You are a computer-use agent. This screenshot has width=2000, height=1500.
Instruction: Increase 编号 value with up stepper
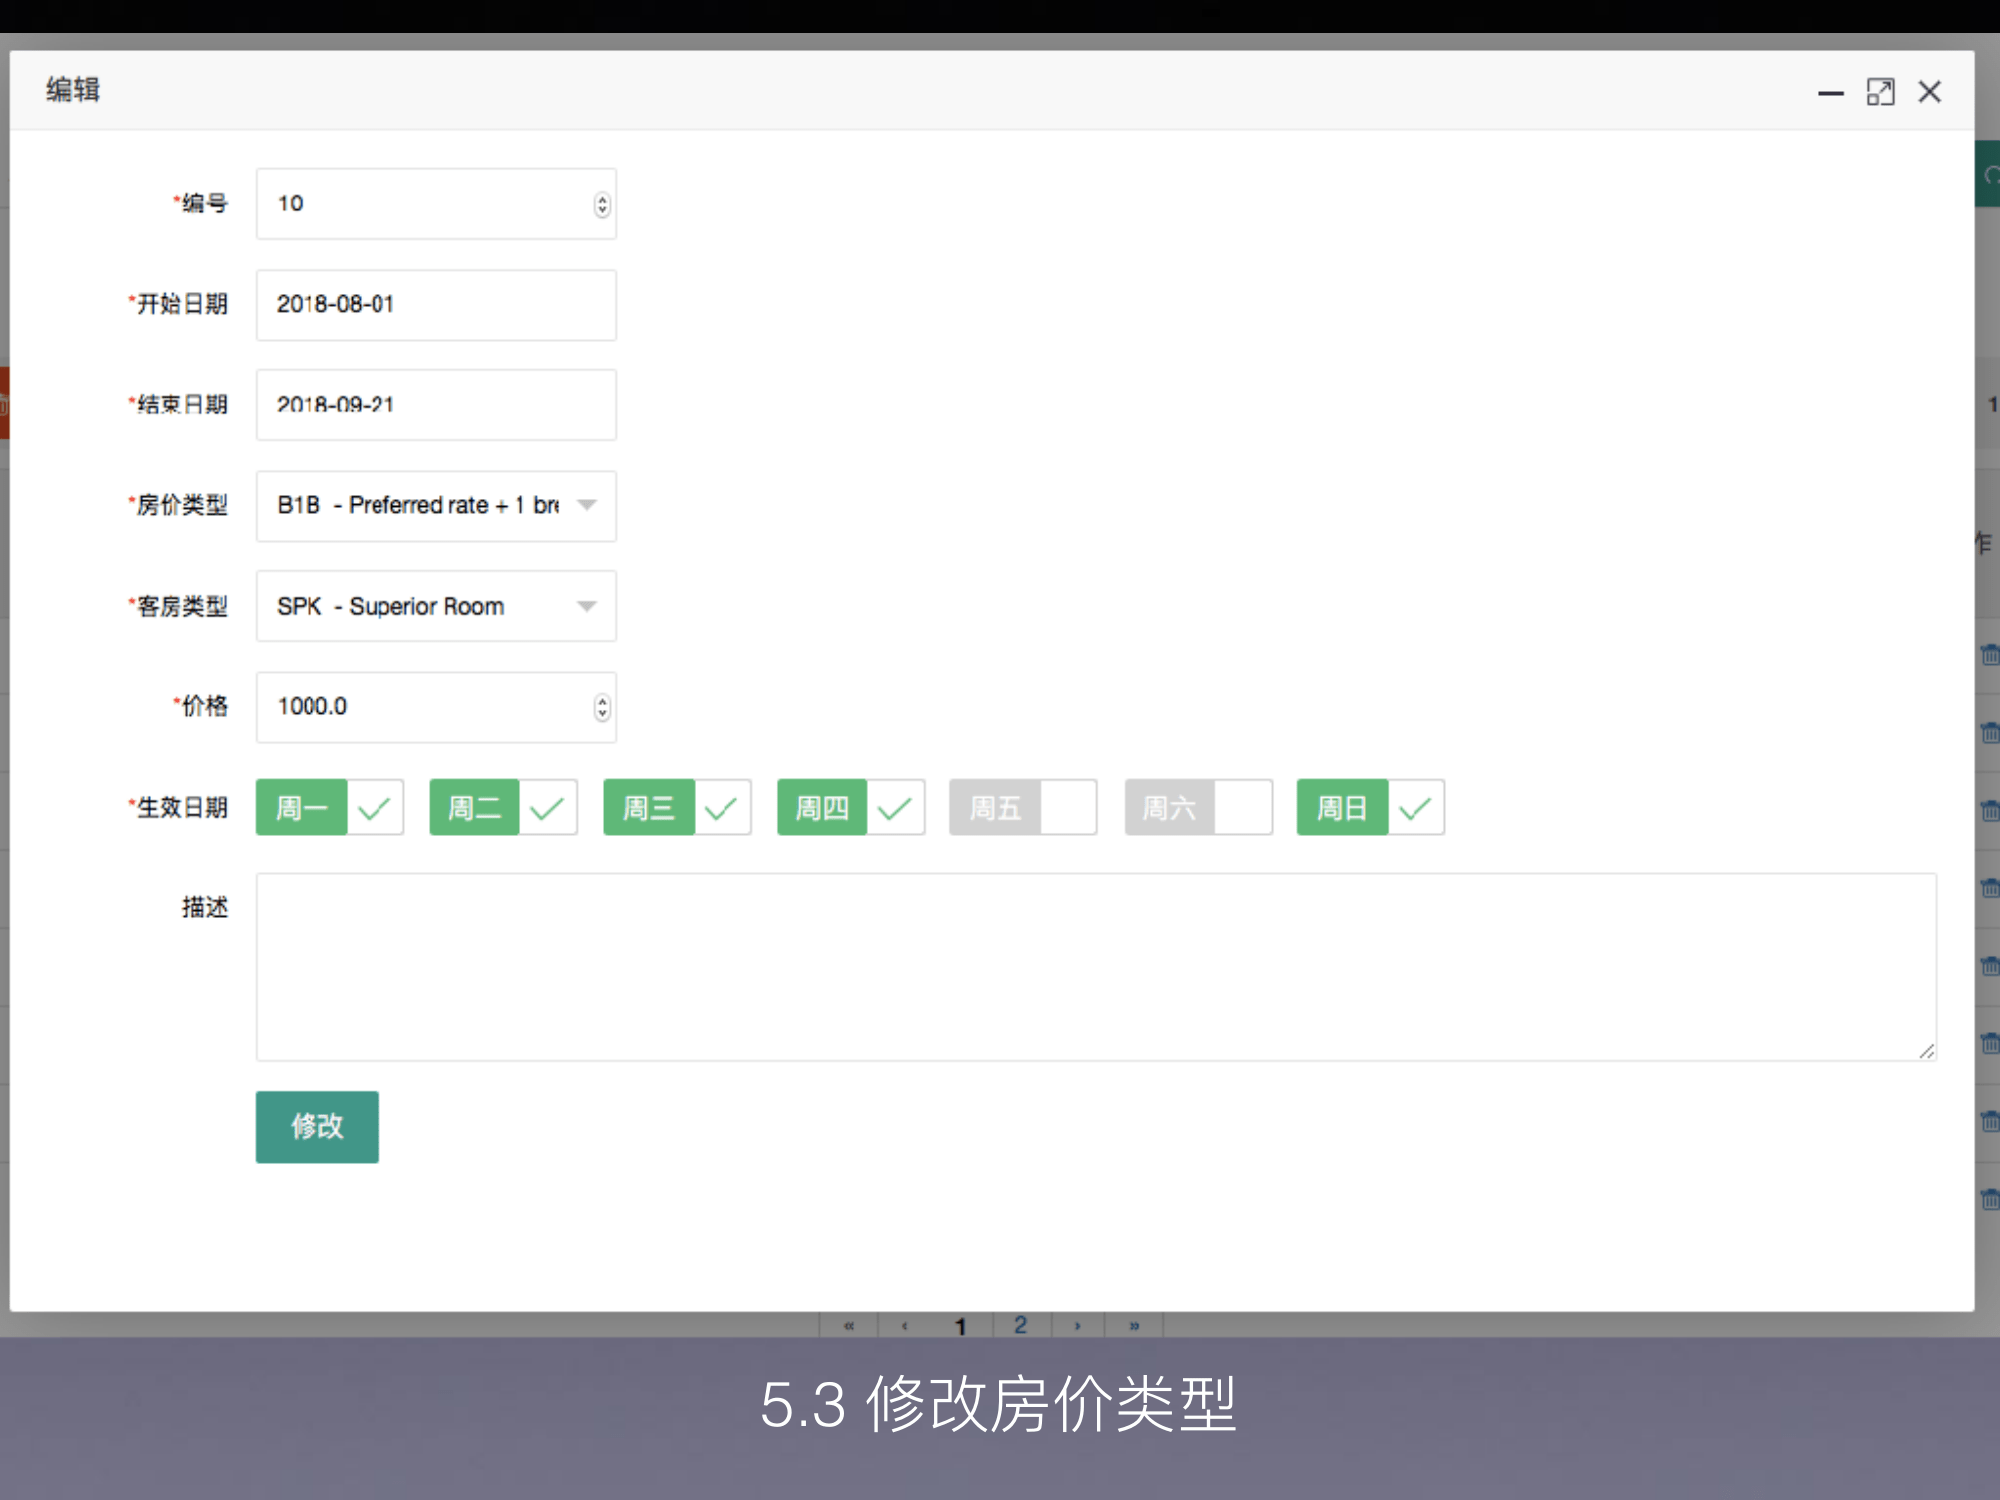coord(601,198)
